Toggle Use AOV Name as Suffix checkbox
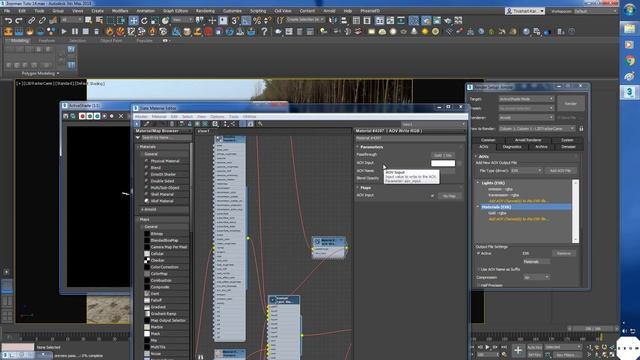 (x=479, y=269)
